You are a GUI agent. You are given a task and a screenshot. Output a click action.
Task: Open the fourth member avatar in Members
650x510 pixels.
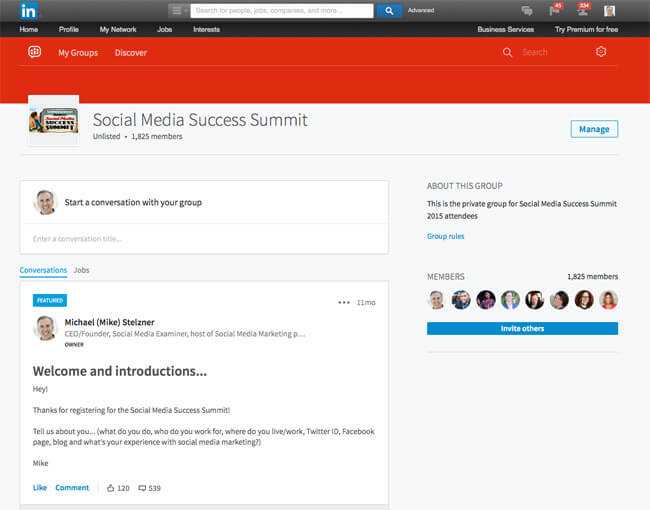click(510, 300)
